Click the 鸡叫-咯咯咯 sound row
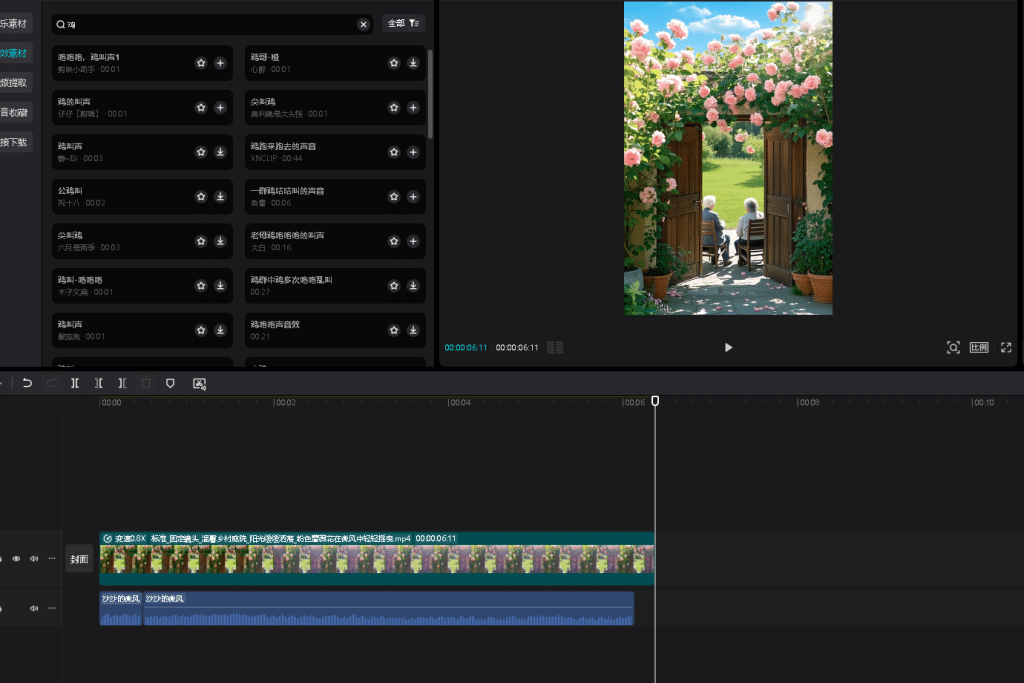1024x683 pixels. [142, 285]
